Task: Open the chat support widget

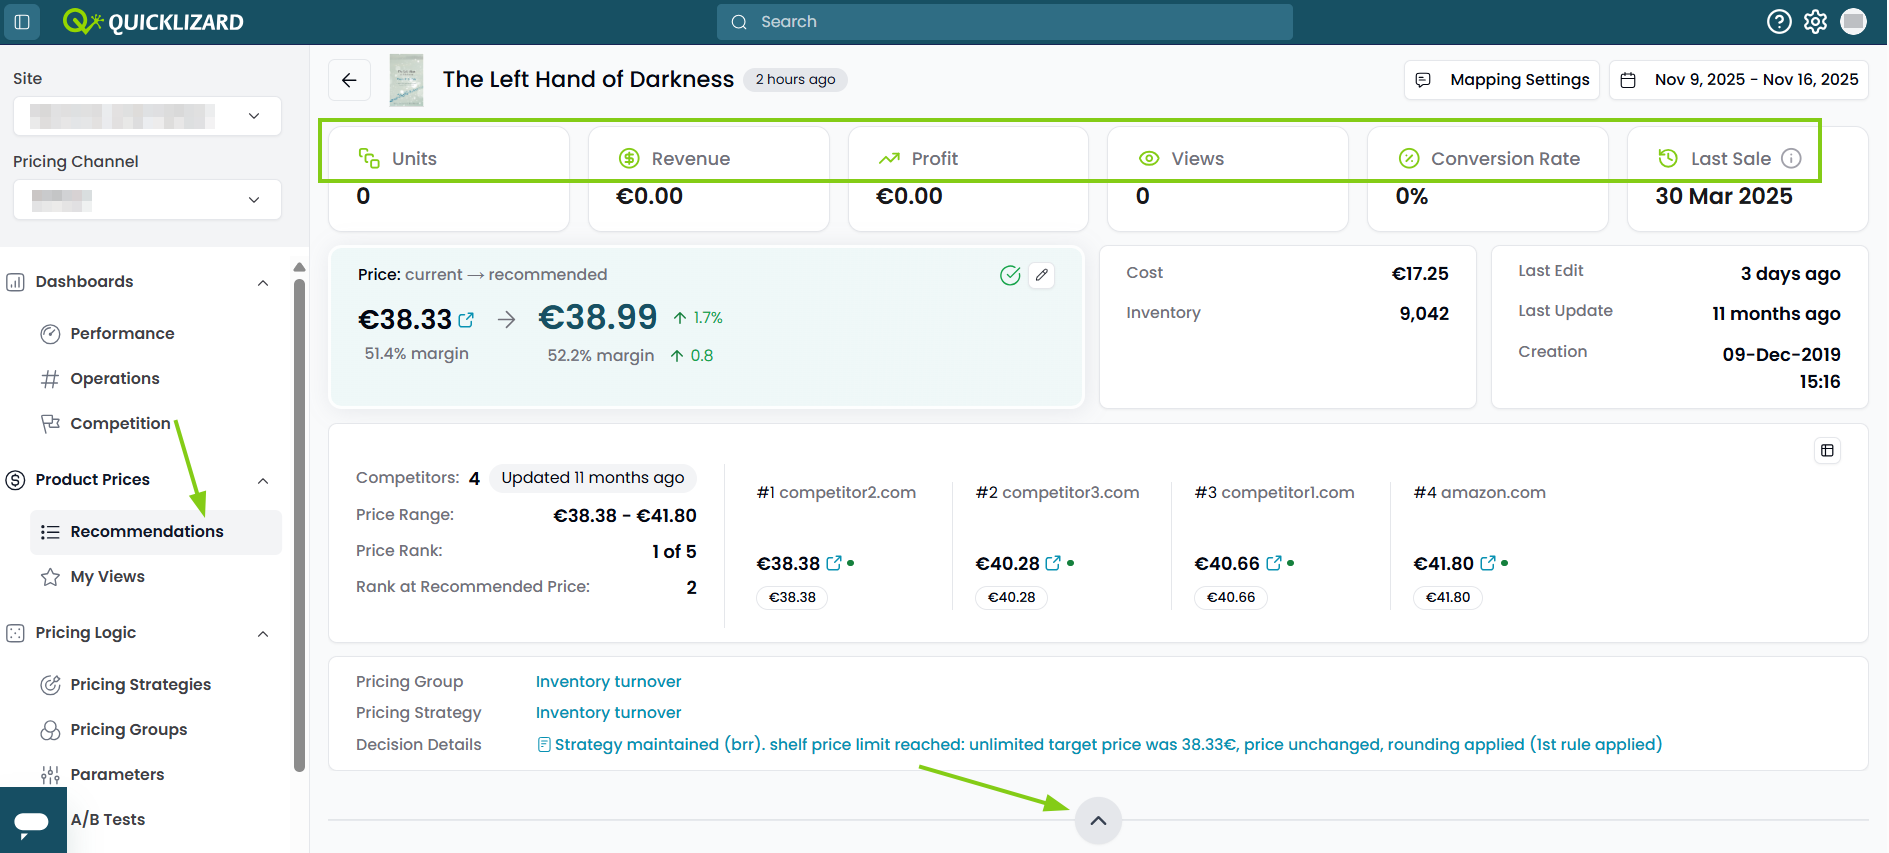Action: [x=32, y=822]
